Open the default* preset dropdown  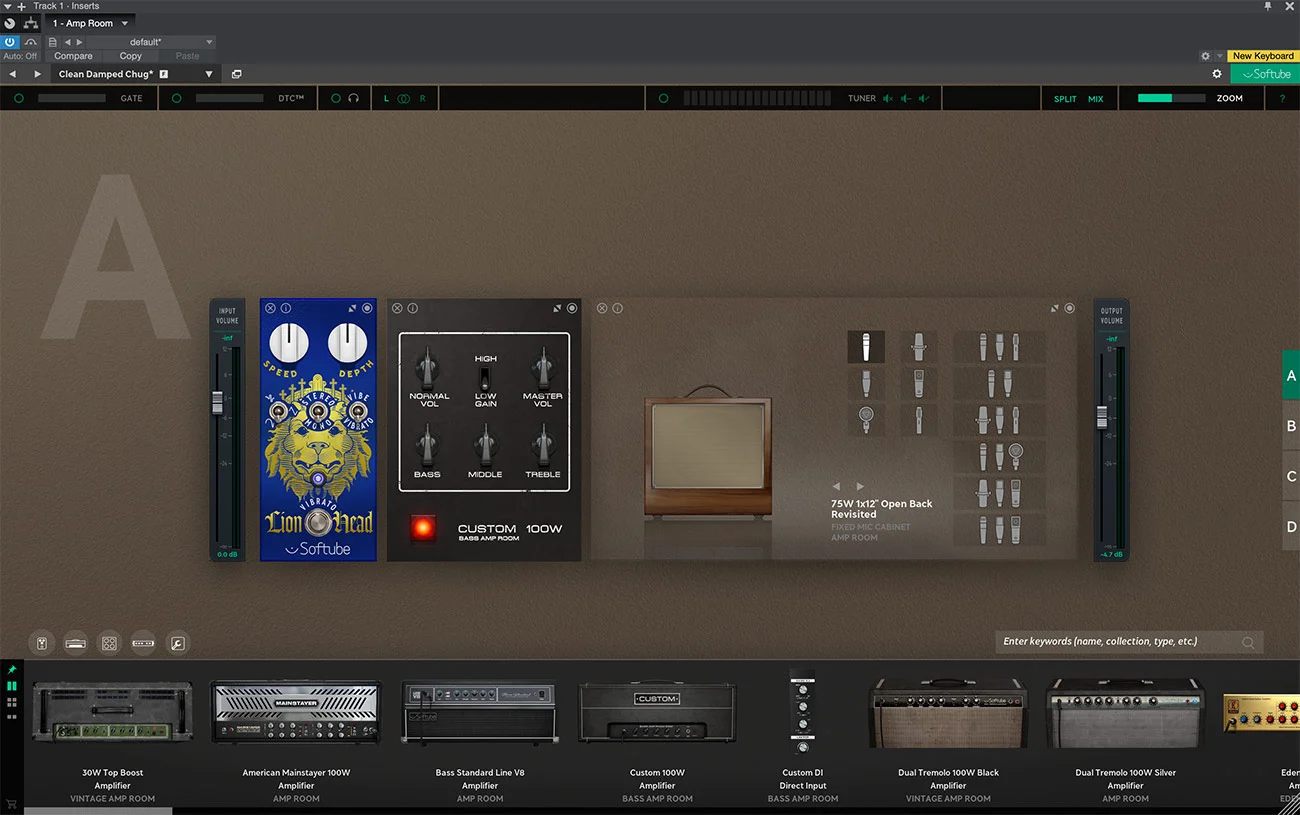[152, 42]
